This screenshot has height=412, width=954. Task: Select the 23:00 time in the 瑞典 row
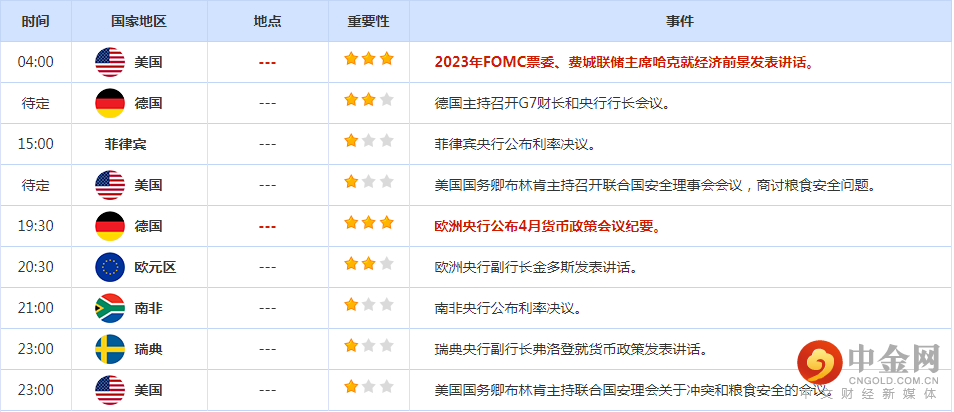pyautogui.click(x=36, y=349)
